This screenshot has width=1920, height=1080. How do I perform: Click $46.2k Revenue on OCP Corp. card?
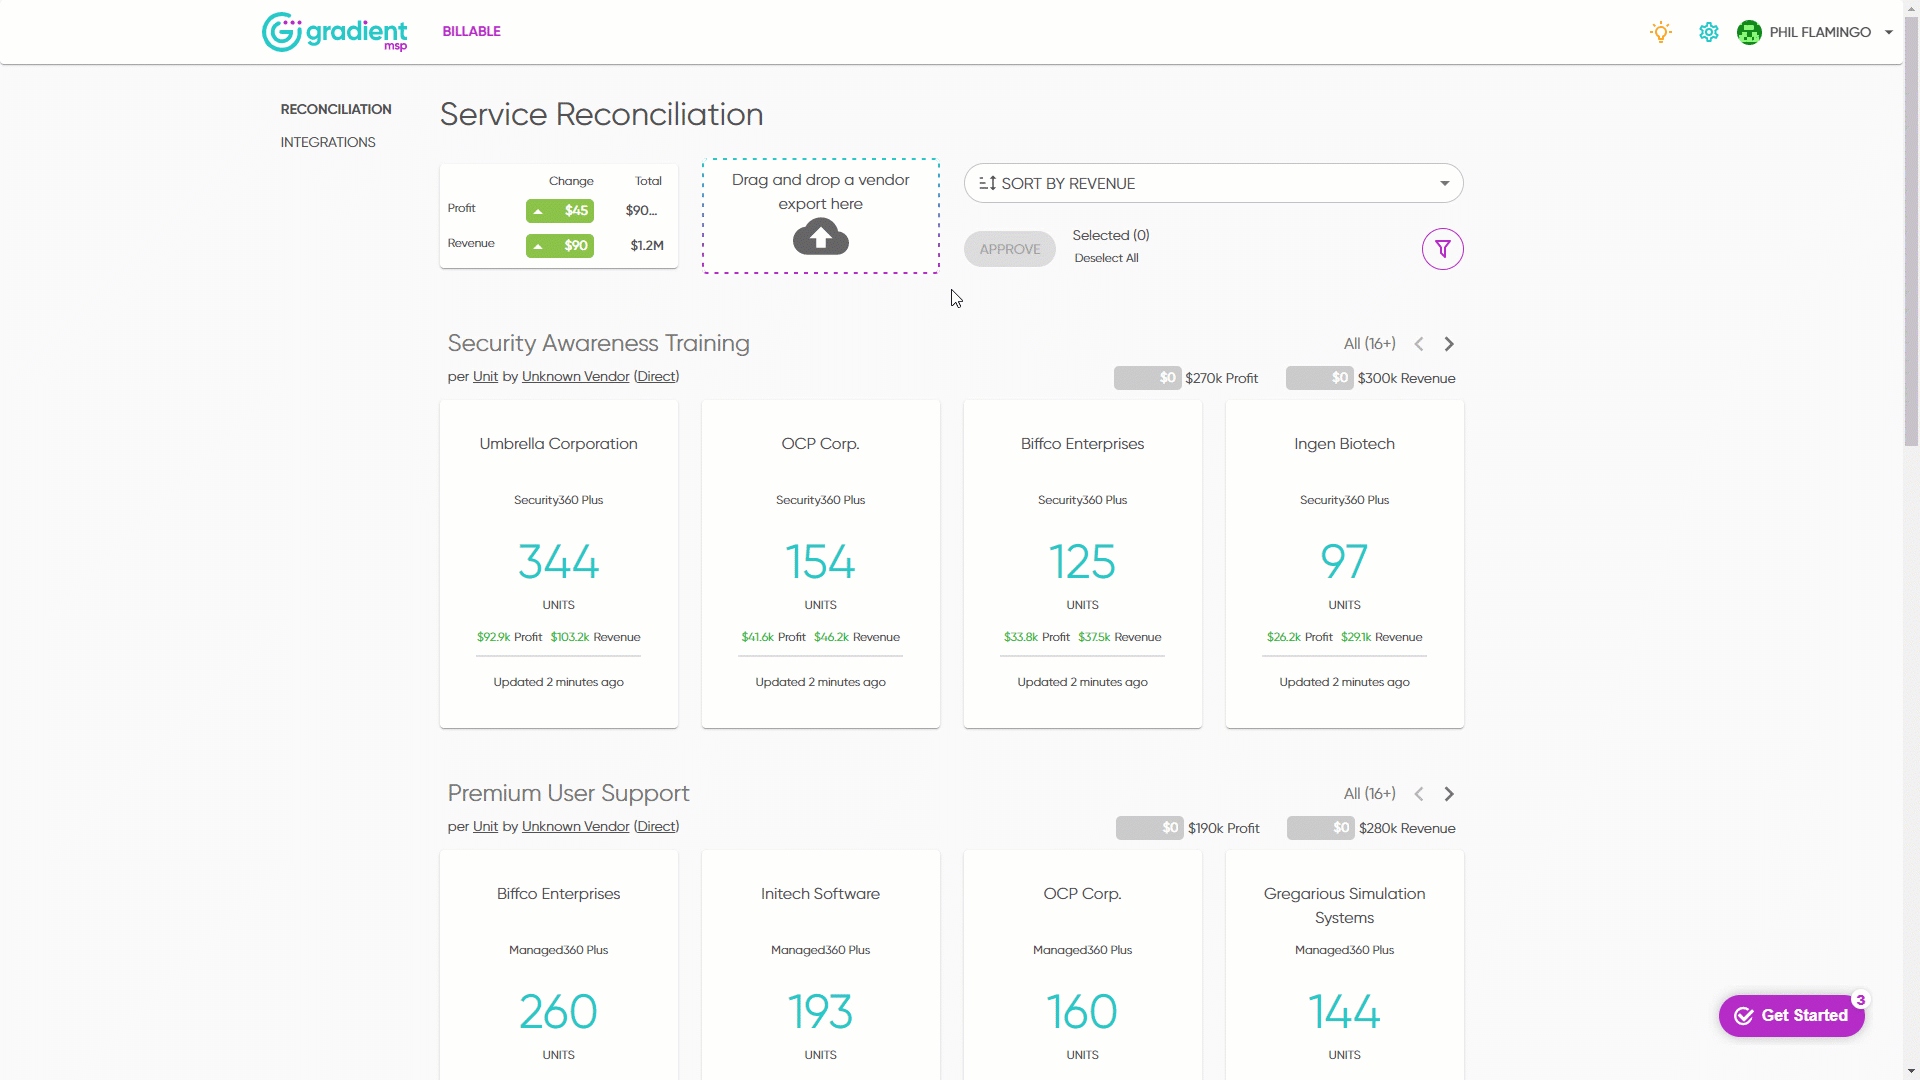pyautogui.click(x=857, y=637)
